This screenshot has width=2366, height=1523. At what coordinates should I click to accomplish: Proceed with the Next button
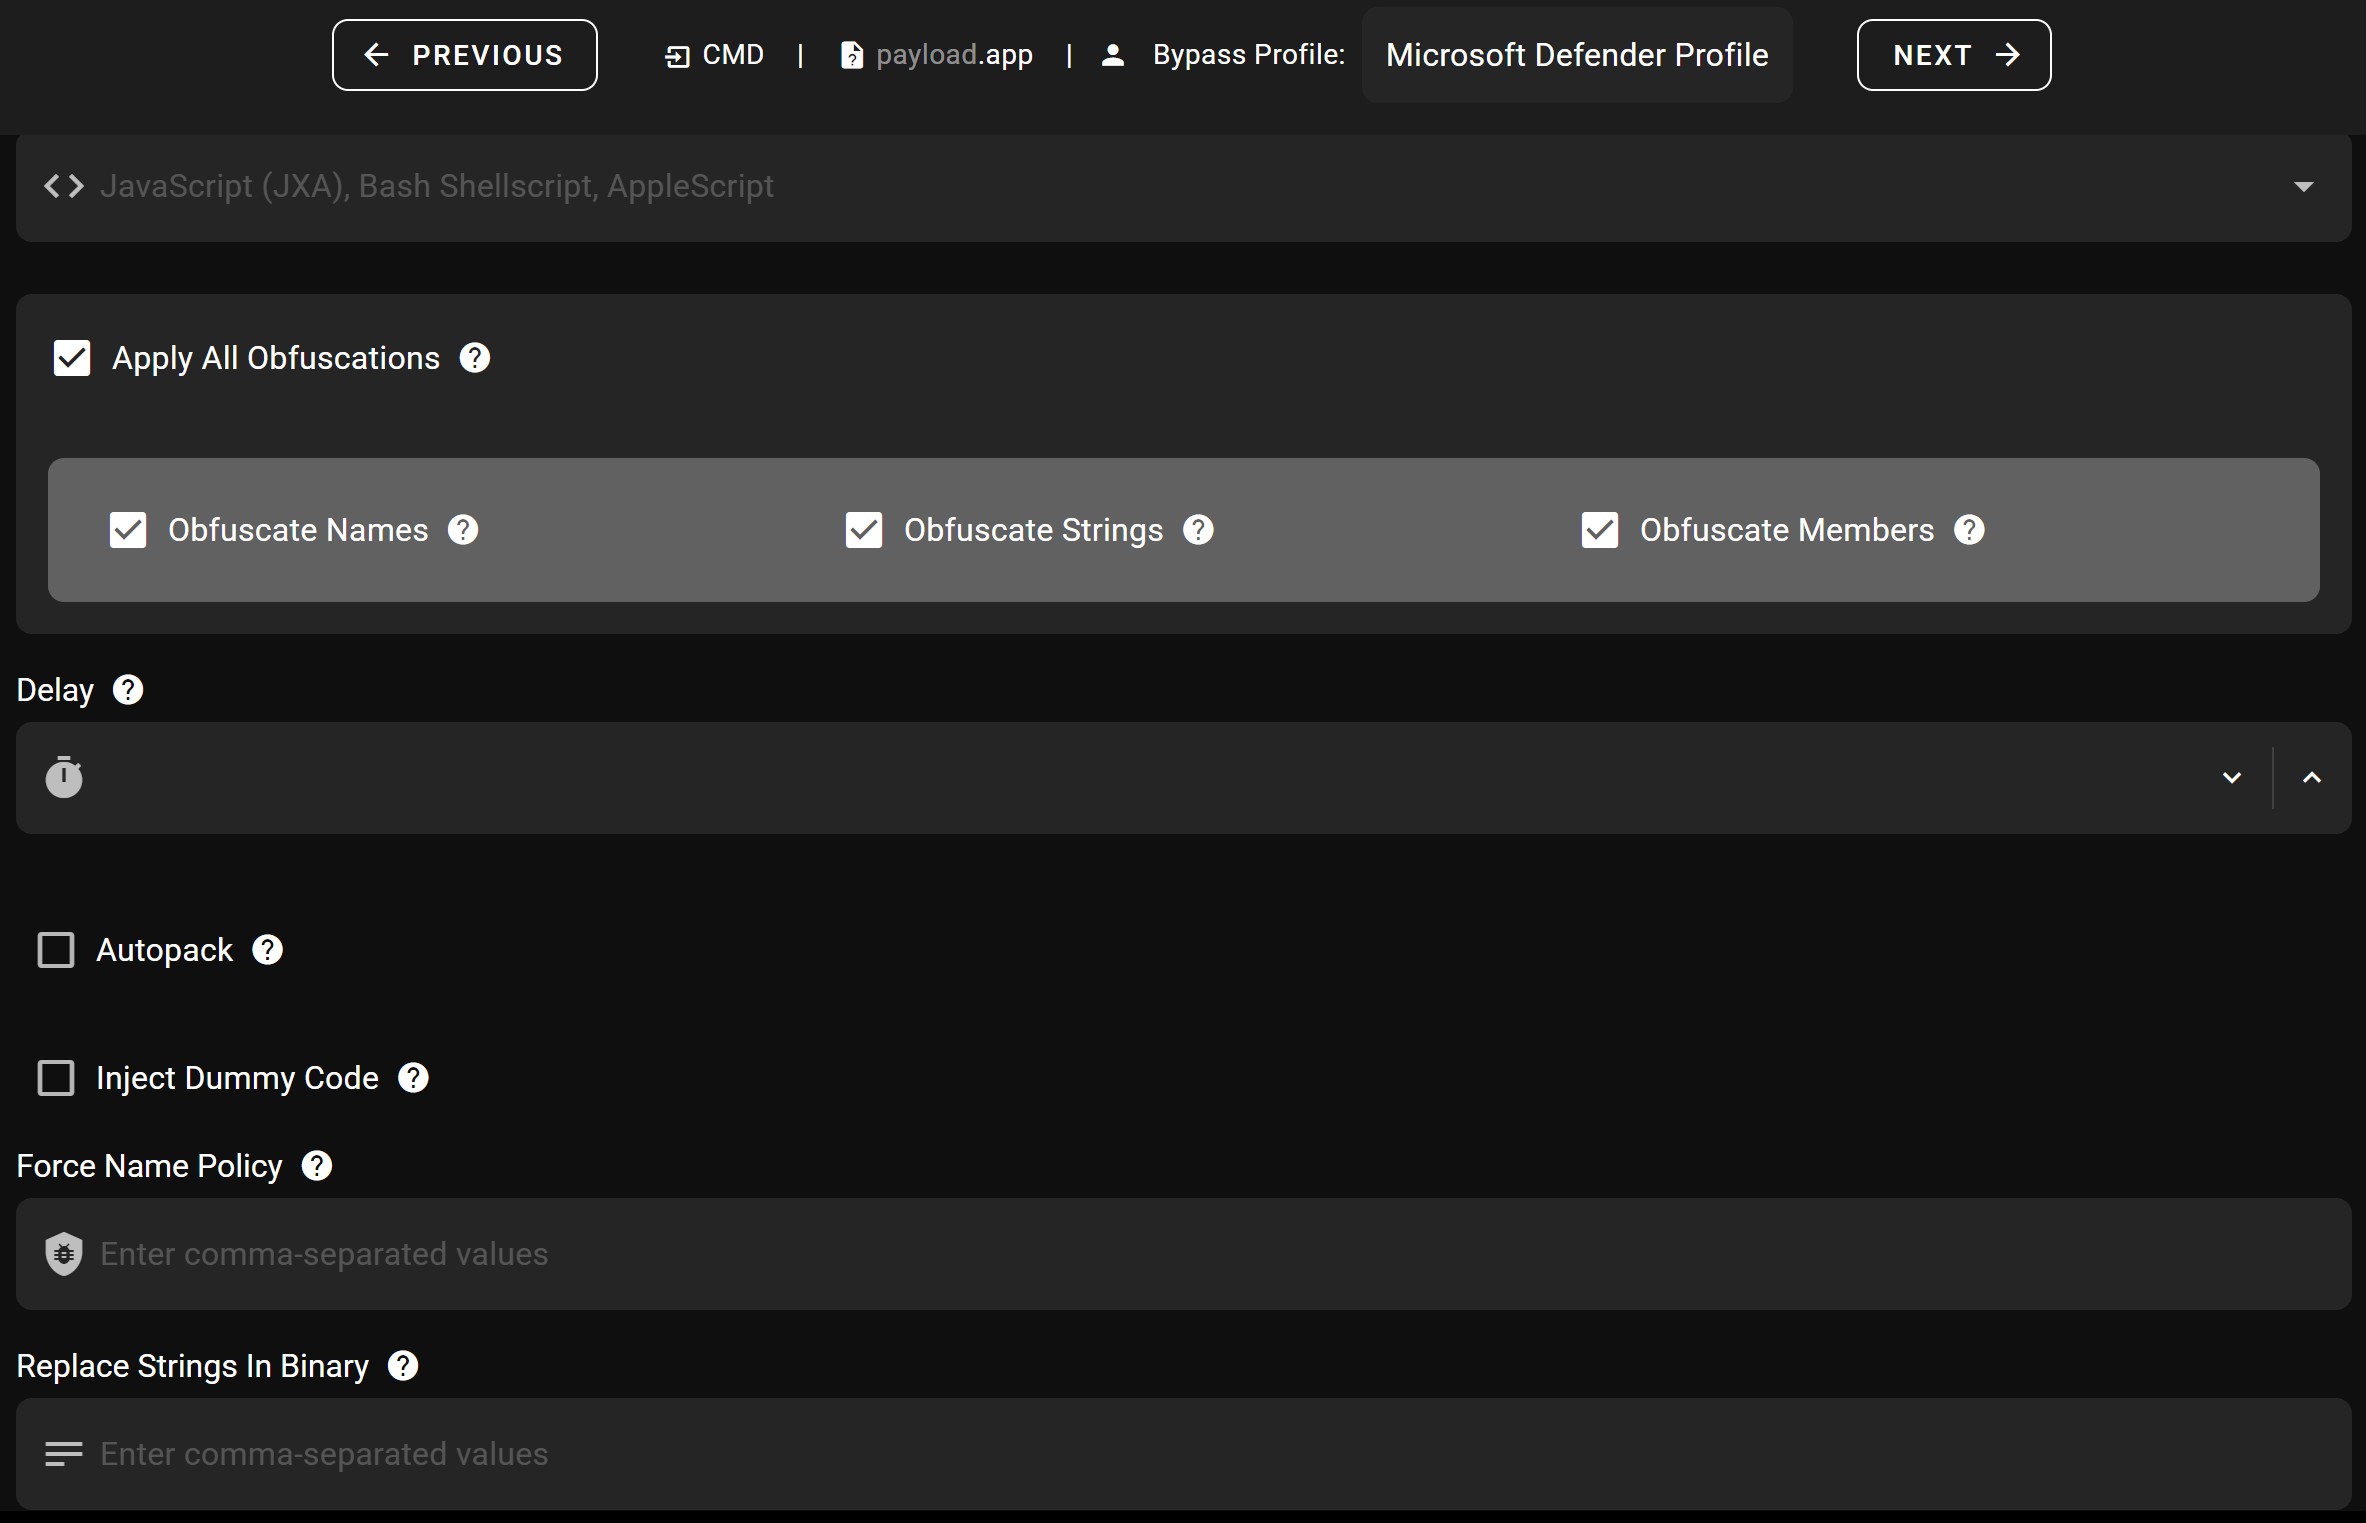coord(1953,55)
